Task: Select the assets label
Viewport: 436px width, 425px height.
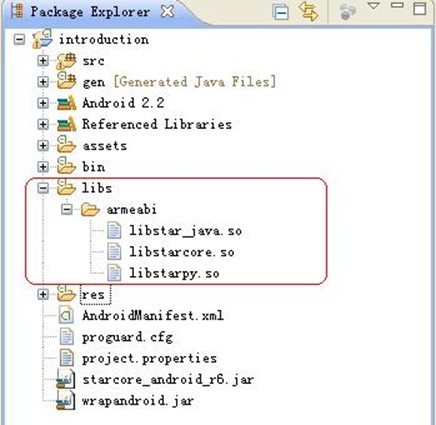Action: pyautogui.click(x=105, y=146)
